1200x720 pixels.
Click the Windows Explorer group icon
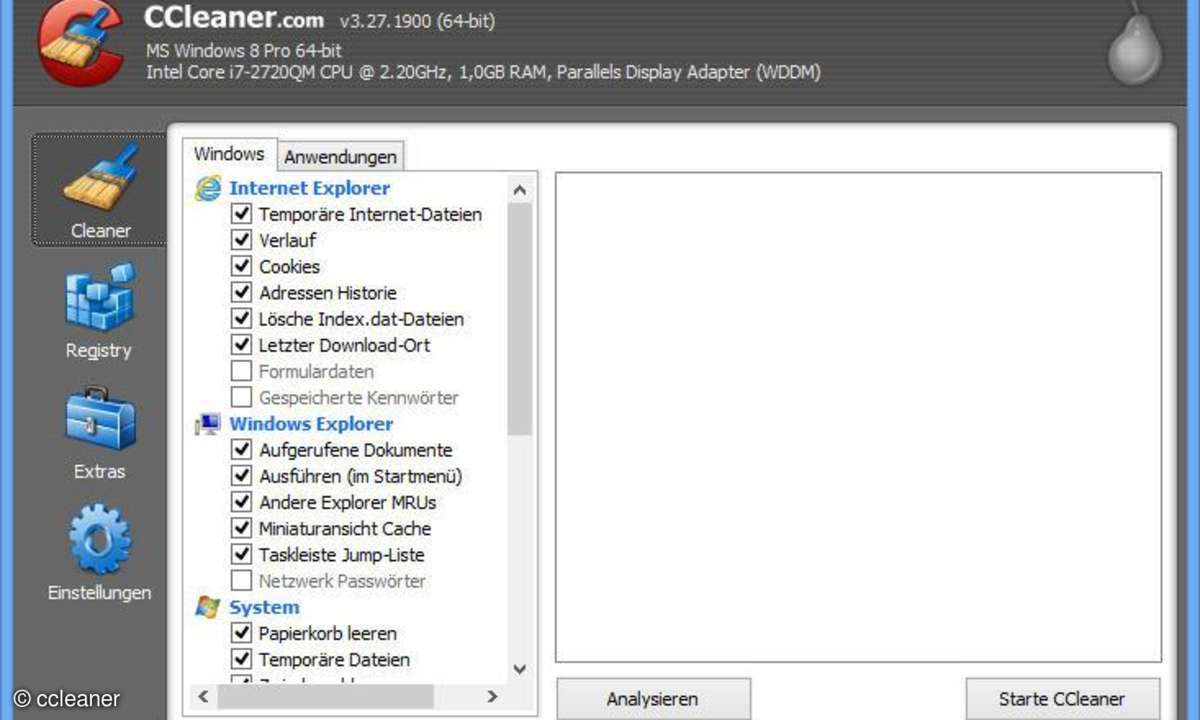point(208,424)
